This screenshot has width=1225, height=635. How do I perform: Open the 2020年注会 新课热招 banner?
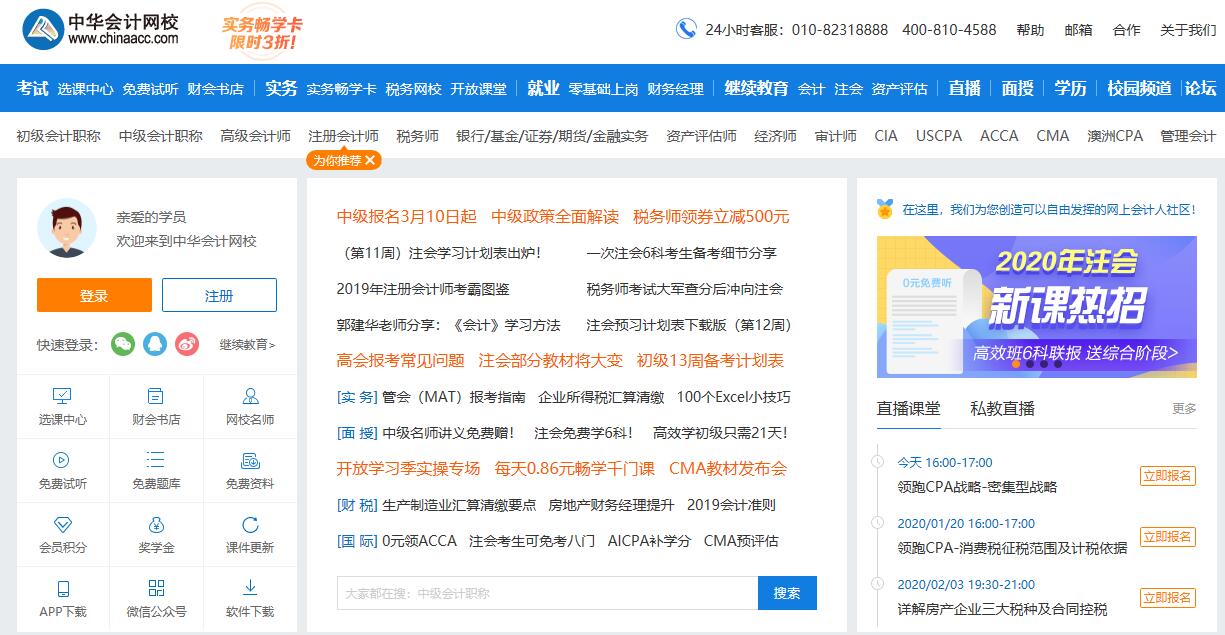pyautogui.click(x=1036, y=306)
